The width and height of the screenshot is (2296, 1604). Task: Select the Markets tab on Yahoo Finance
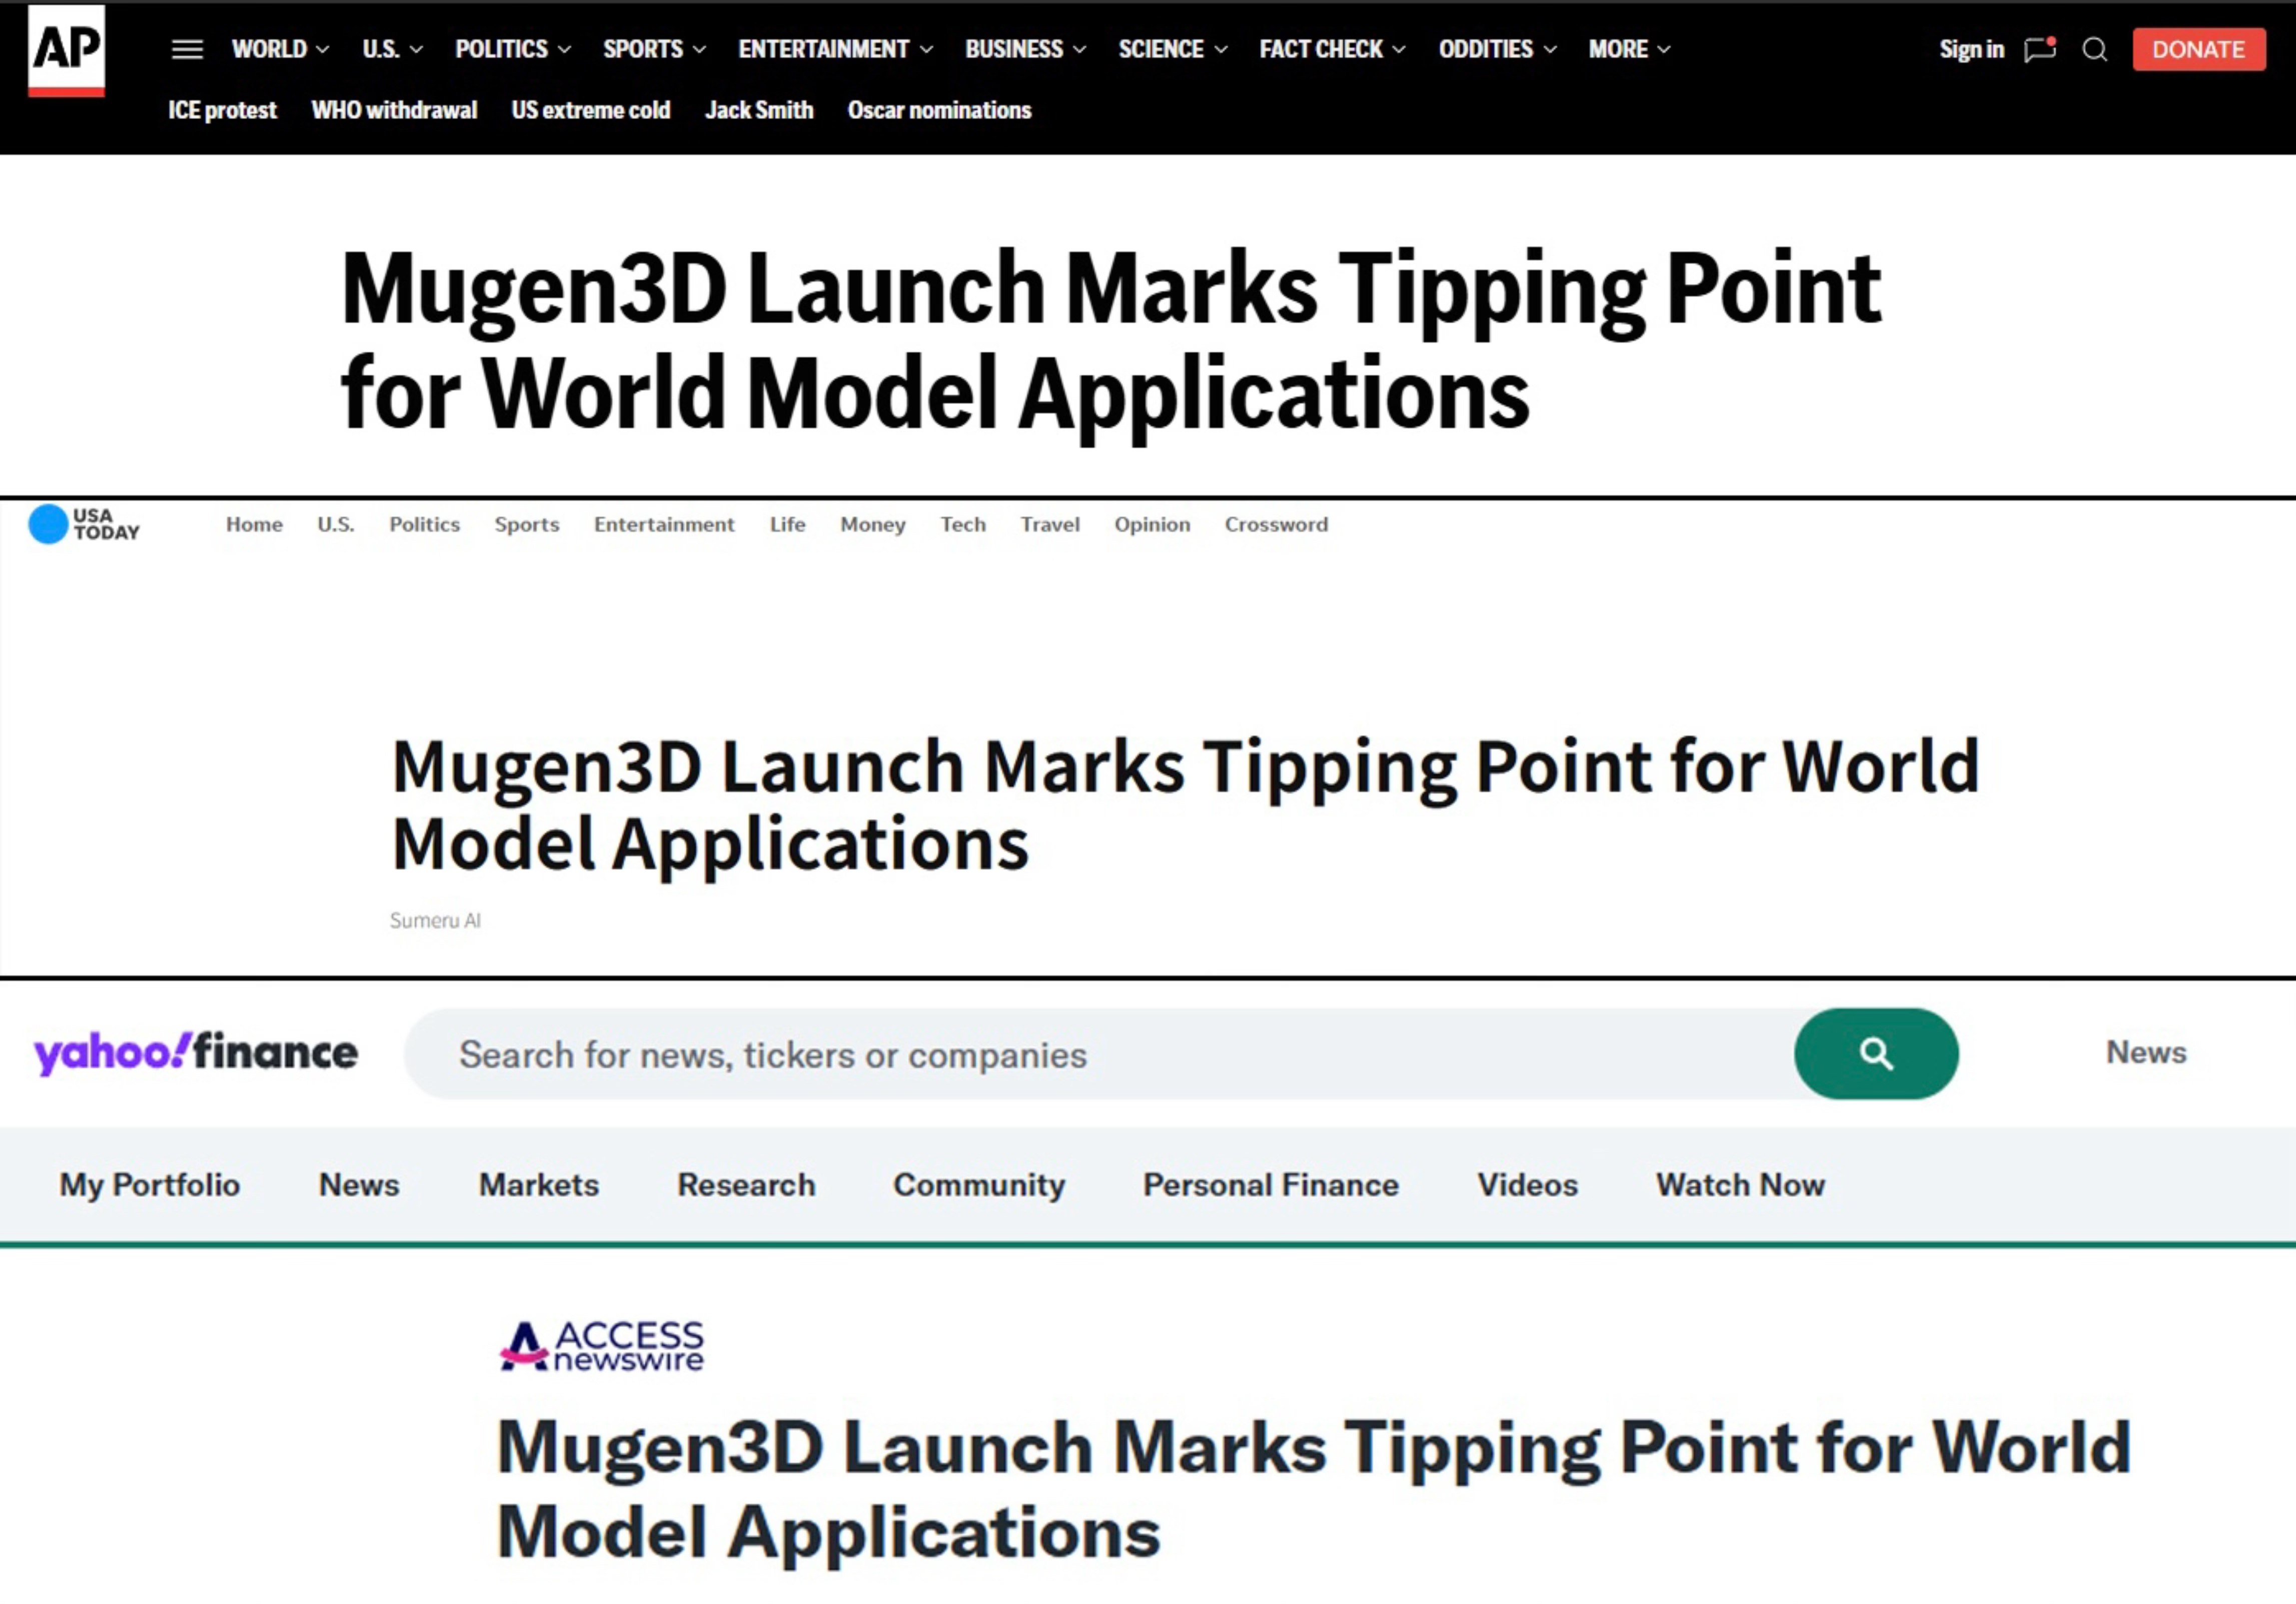pos(538,1185)
